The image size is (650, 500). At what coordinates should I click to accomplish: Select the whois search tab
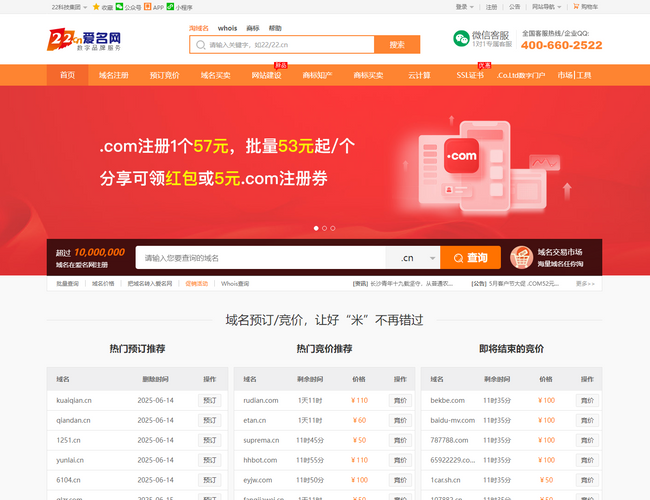click(x=228, y=28)
